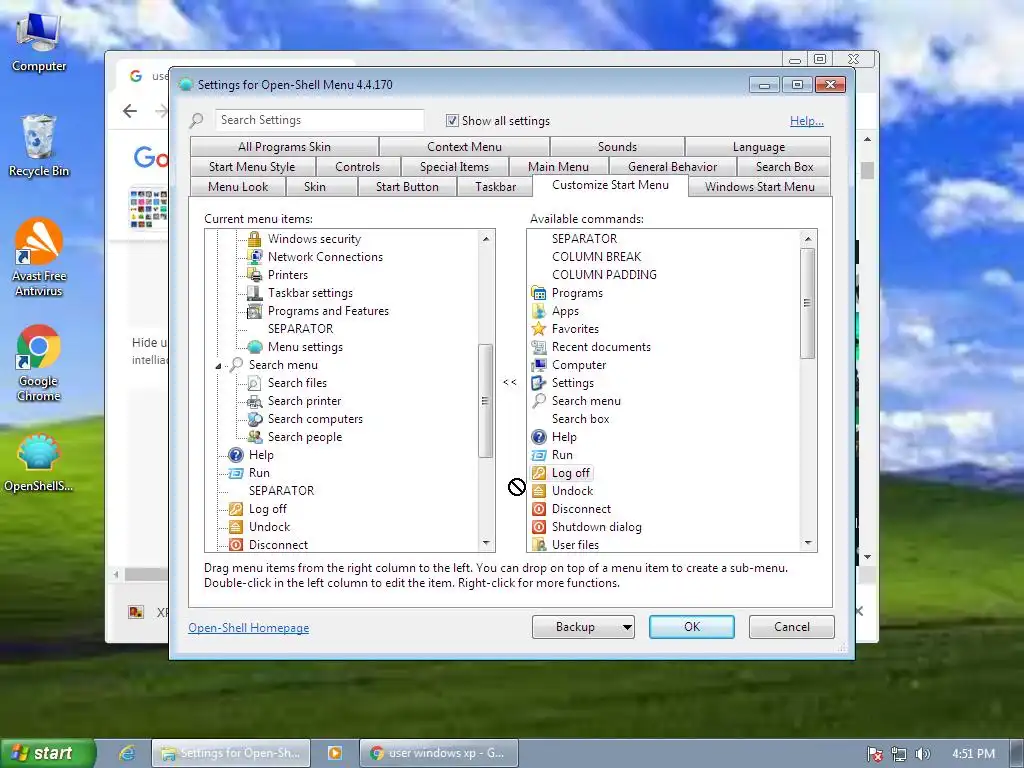Click the Programs icon in available commands
The image size is (1024, 768).
pyautogui.click(x=539, y=293)
